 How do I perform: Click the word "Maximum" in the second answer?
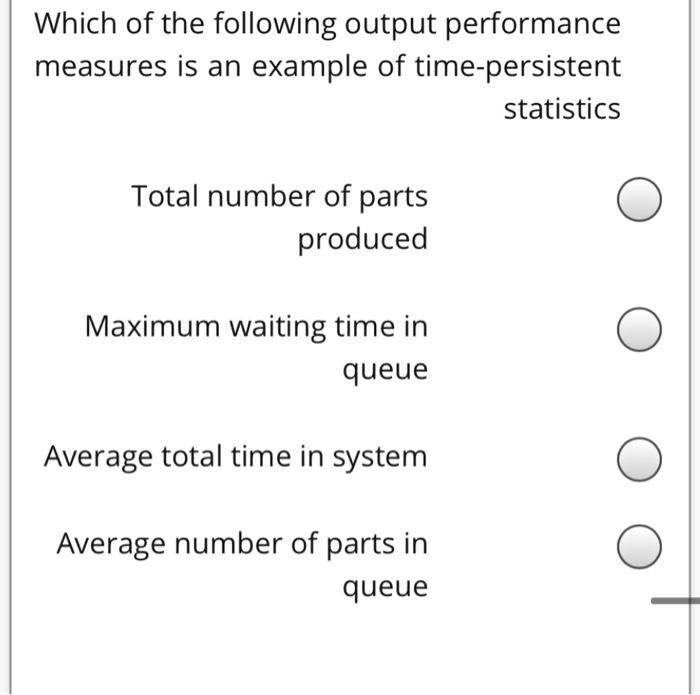[x=152, y=326]
